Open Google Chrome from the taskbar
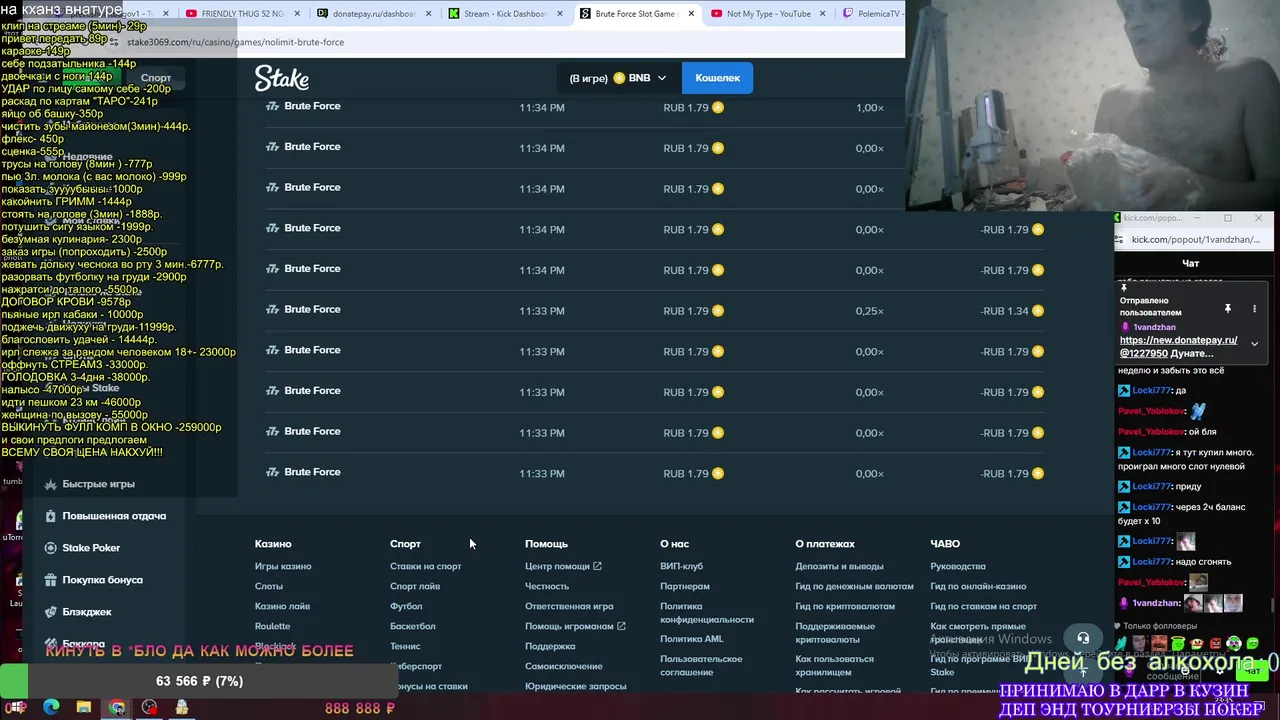Image resolution: width=1280 pixels, height=720 pixels. 117,707
